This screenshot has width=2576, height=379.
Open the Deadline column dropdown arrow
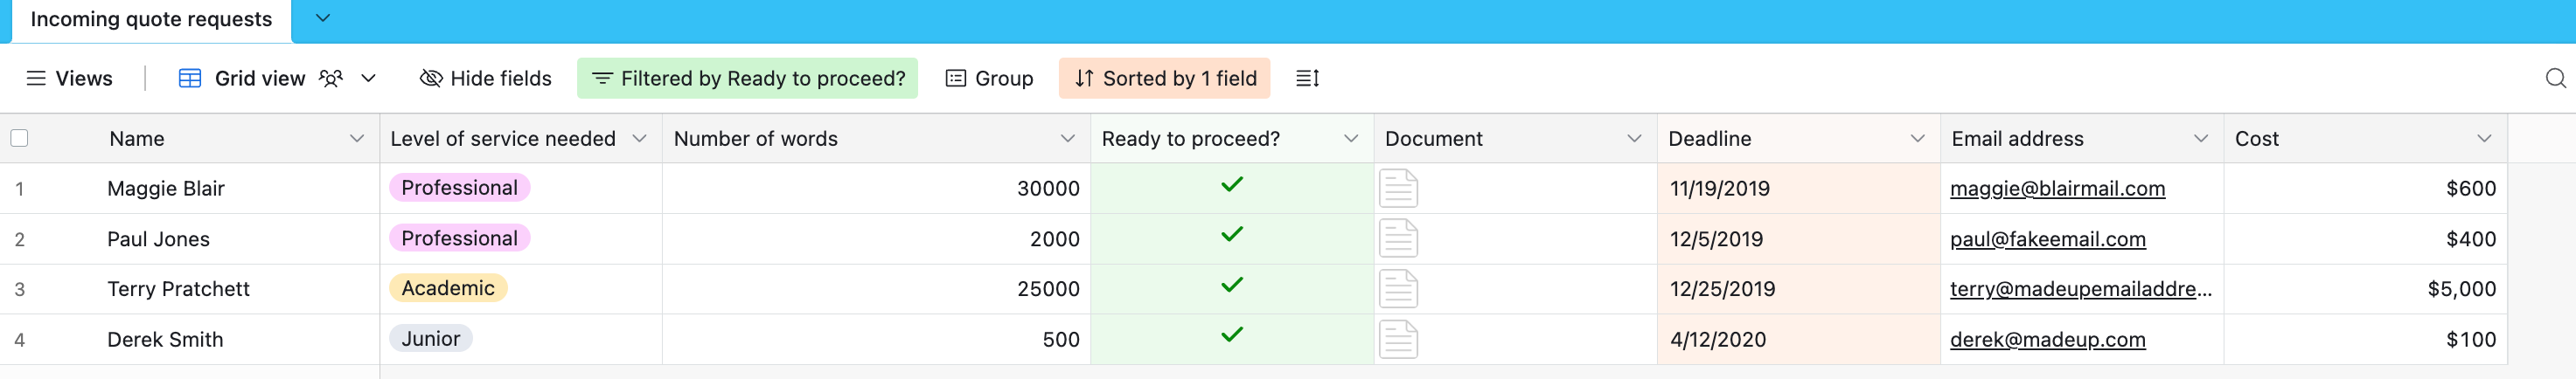click(x=1917, y=138)
